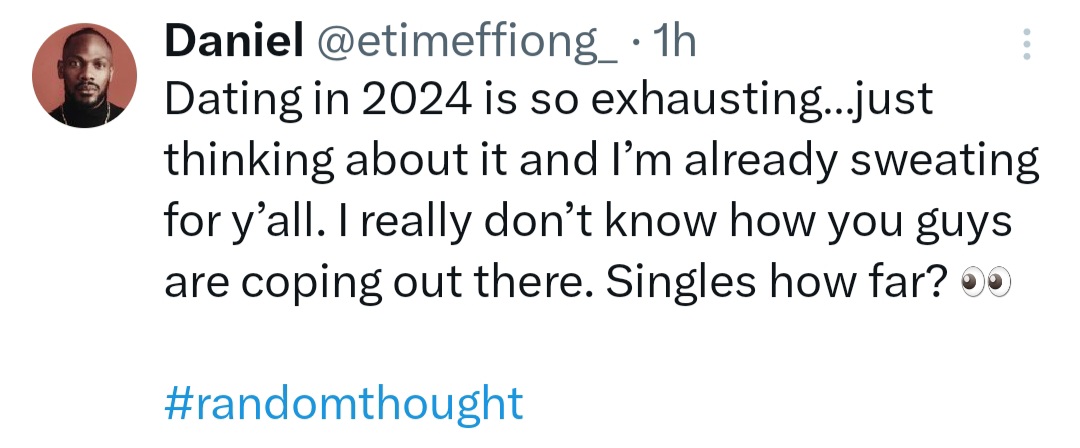1080x448 pixels.
Task: Open the @etimeffiong_ handle link
Action: click(x=467, y=41)
